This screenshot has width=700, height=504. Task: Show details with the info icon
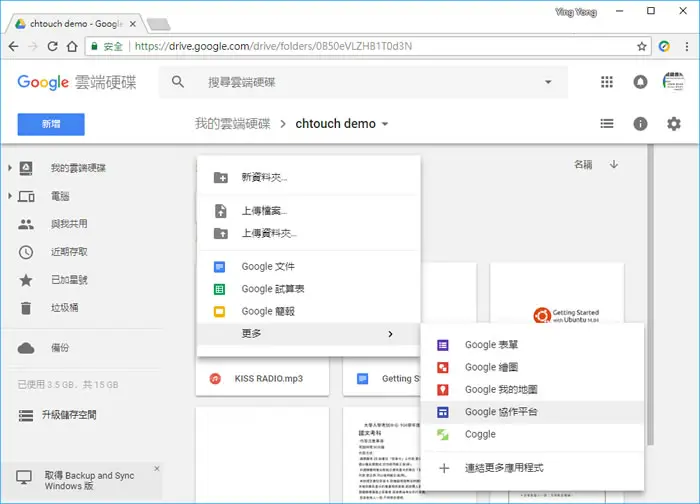point(640,124)
